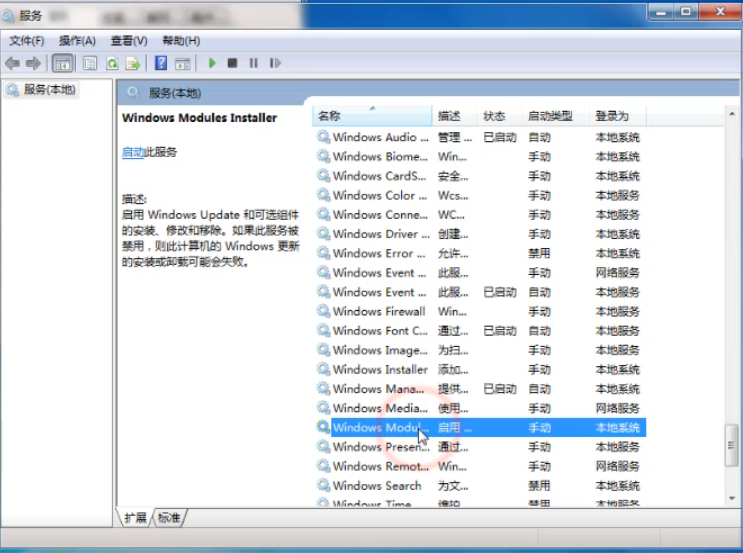Click the 启动 link to start service
Image resolution: width=743 pixels, height=553 pixels.
click(133, 152)
